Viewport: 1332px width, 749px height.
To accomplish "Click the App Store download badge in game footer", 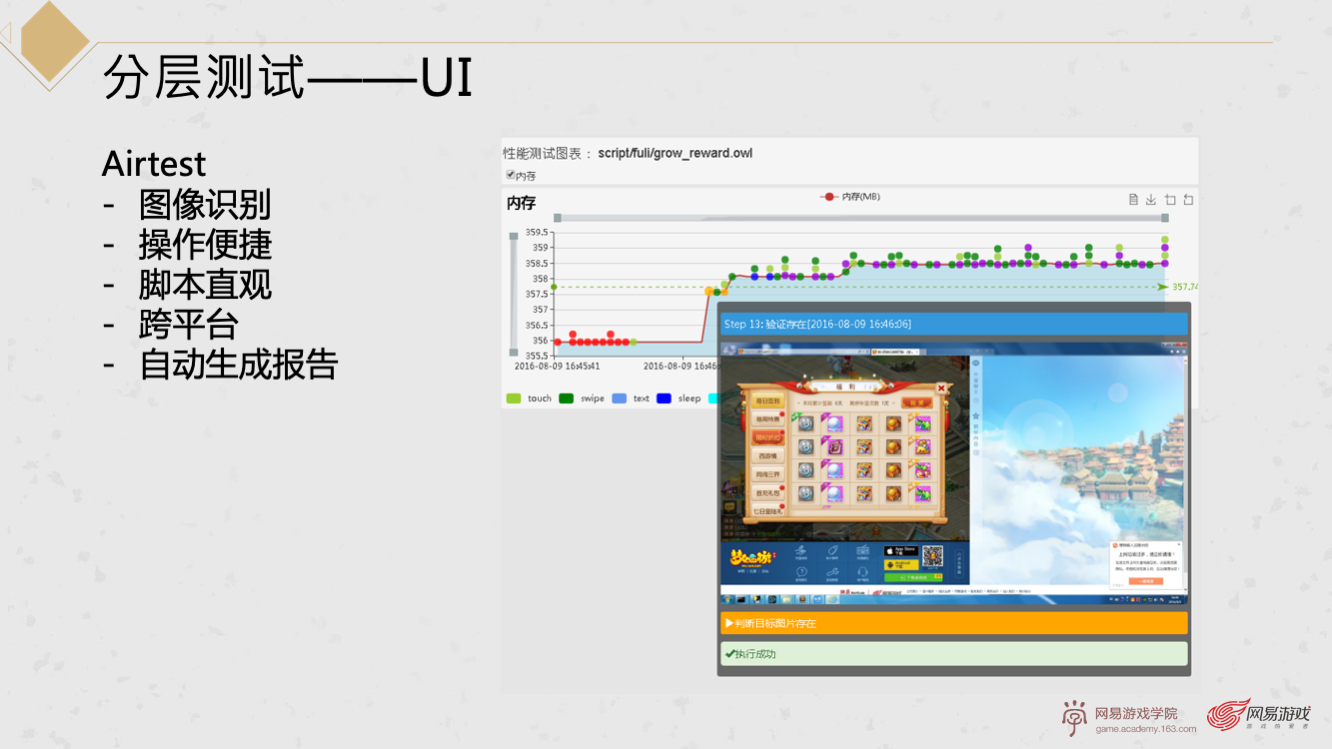I will [x=902, y=551].
